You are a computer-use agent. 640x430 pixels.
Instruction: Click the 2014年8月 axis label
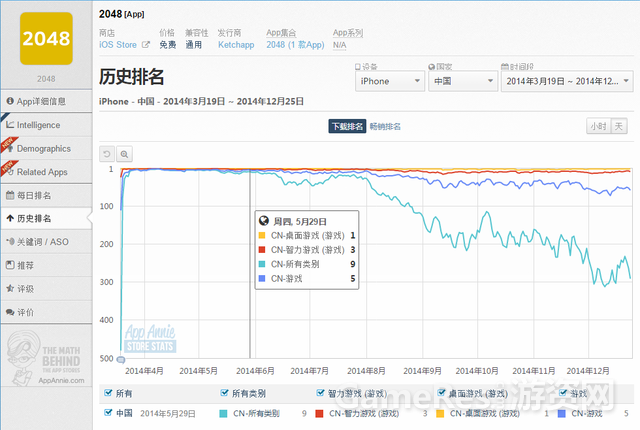pos(366,371)
